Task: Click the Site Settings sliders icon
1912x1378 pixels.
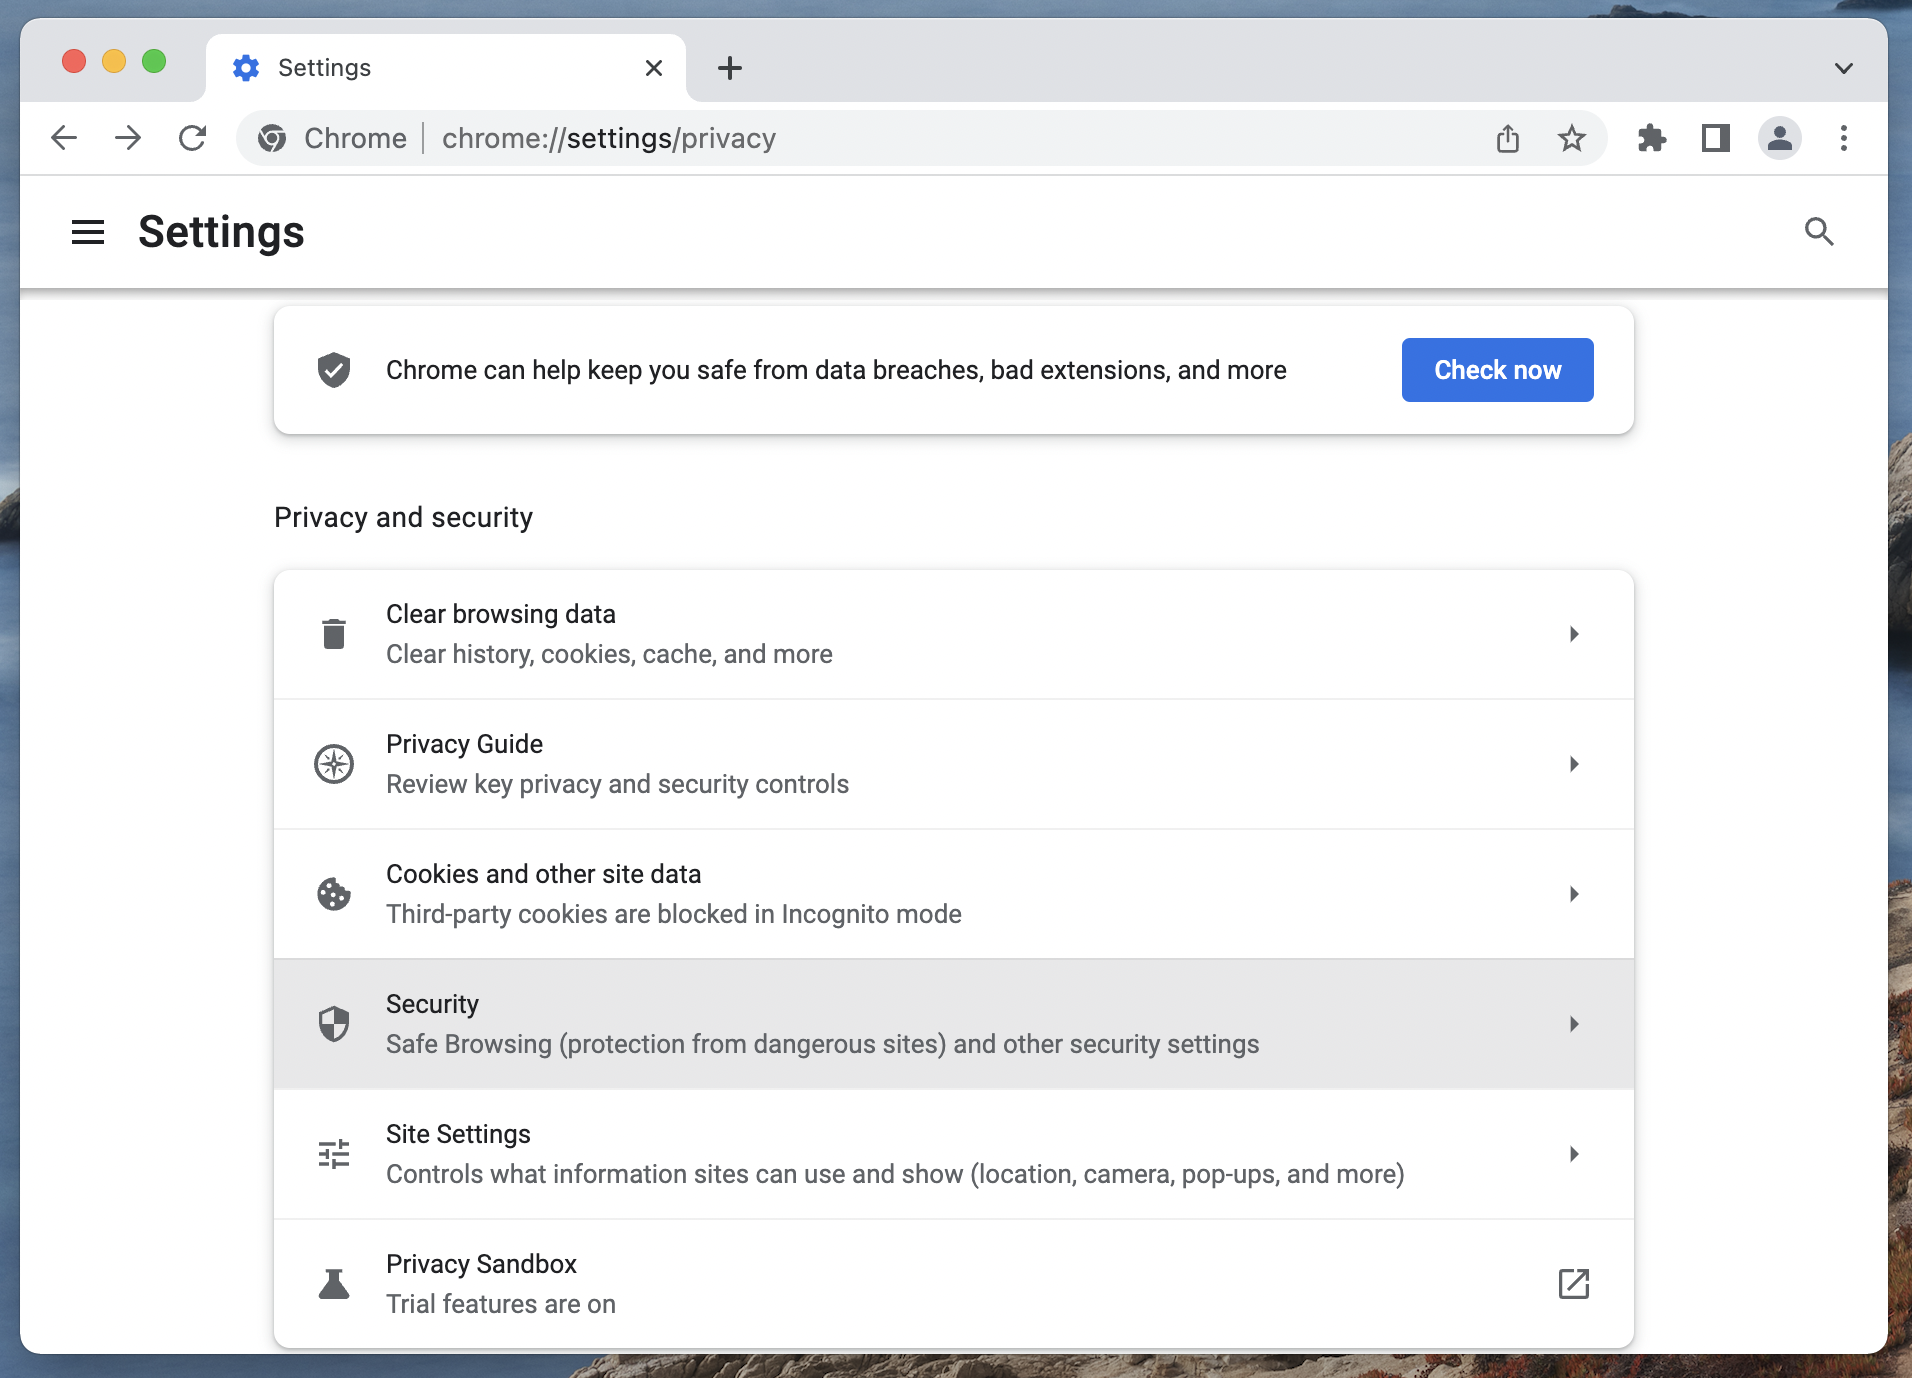Action: click(x=334, y=1154)
